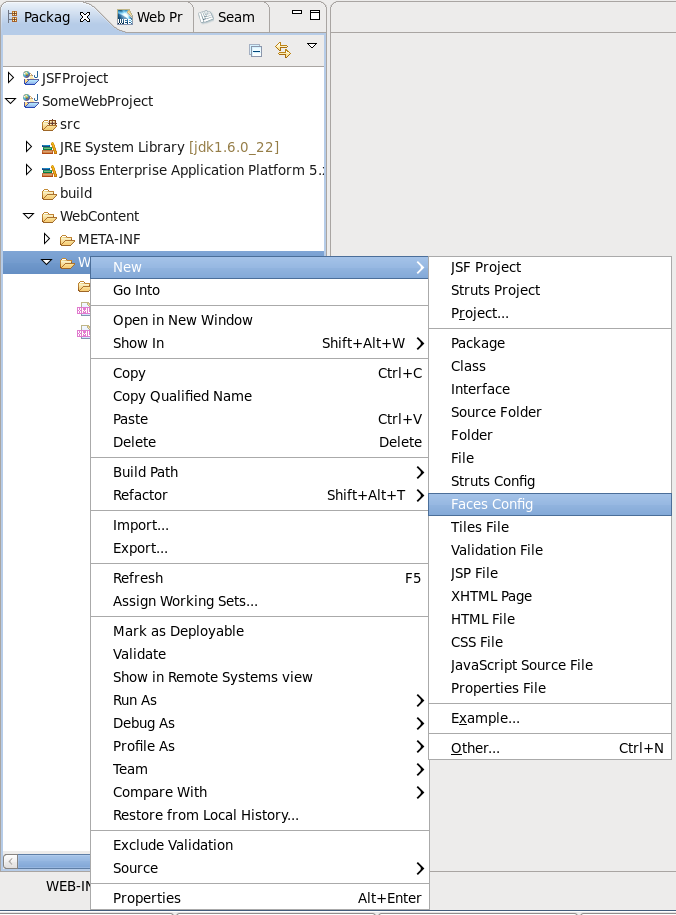Choose Open in New Window
676x915 pixels.
tap(260, 320)
